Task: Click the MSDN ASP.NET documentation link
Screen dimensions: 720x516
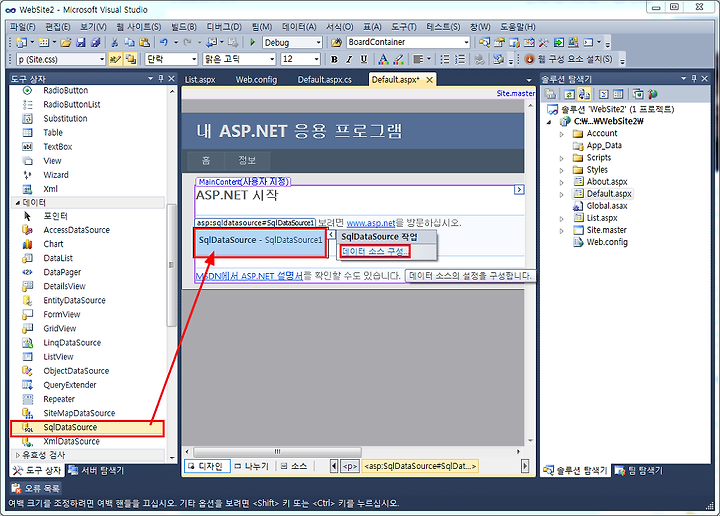Action: (249, 276)
